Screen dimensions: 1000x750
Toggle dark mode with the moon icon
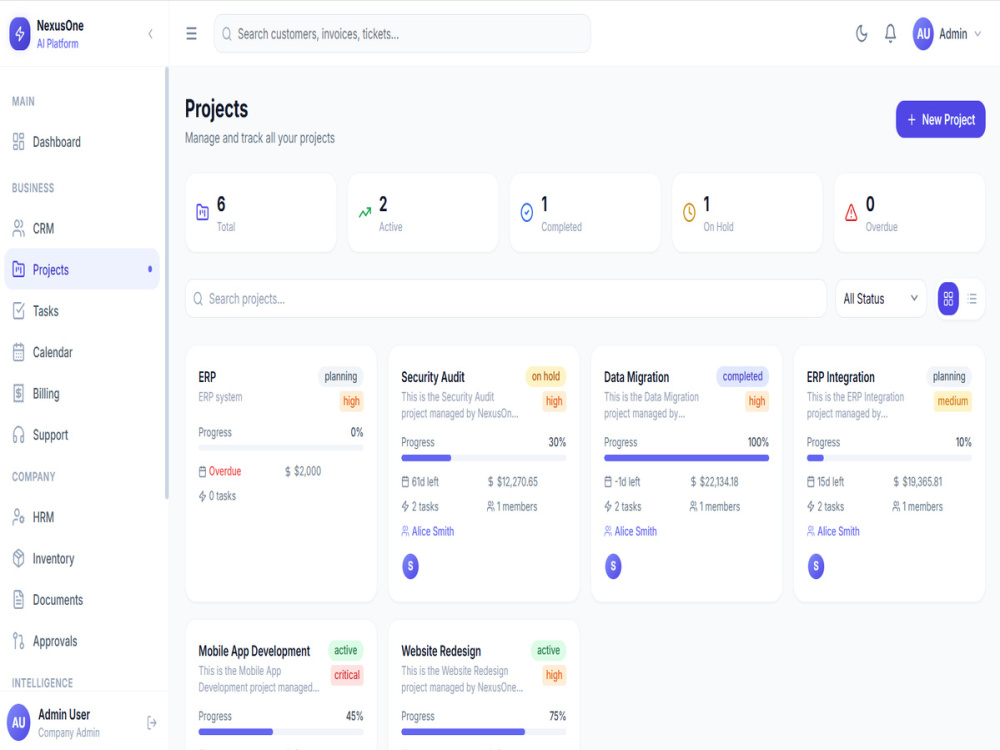pyautogui.click(x=862, y=34)
